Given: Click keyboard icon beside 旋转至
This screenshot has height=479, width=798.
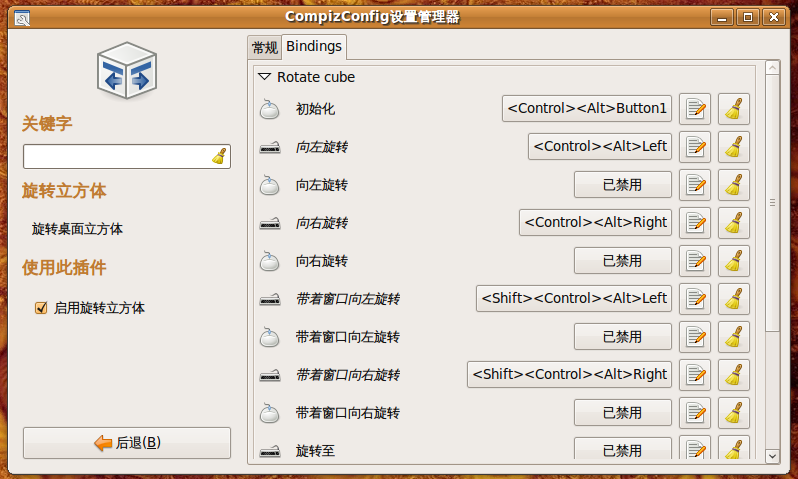Looking at the screenshot, I should pos(270,451).
